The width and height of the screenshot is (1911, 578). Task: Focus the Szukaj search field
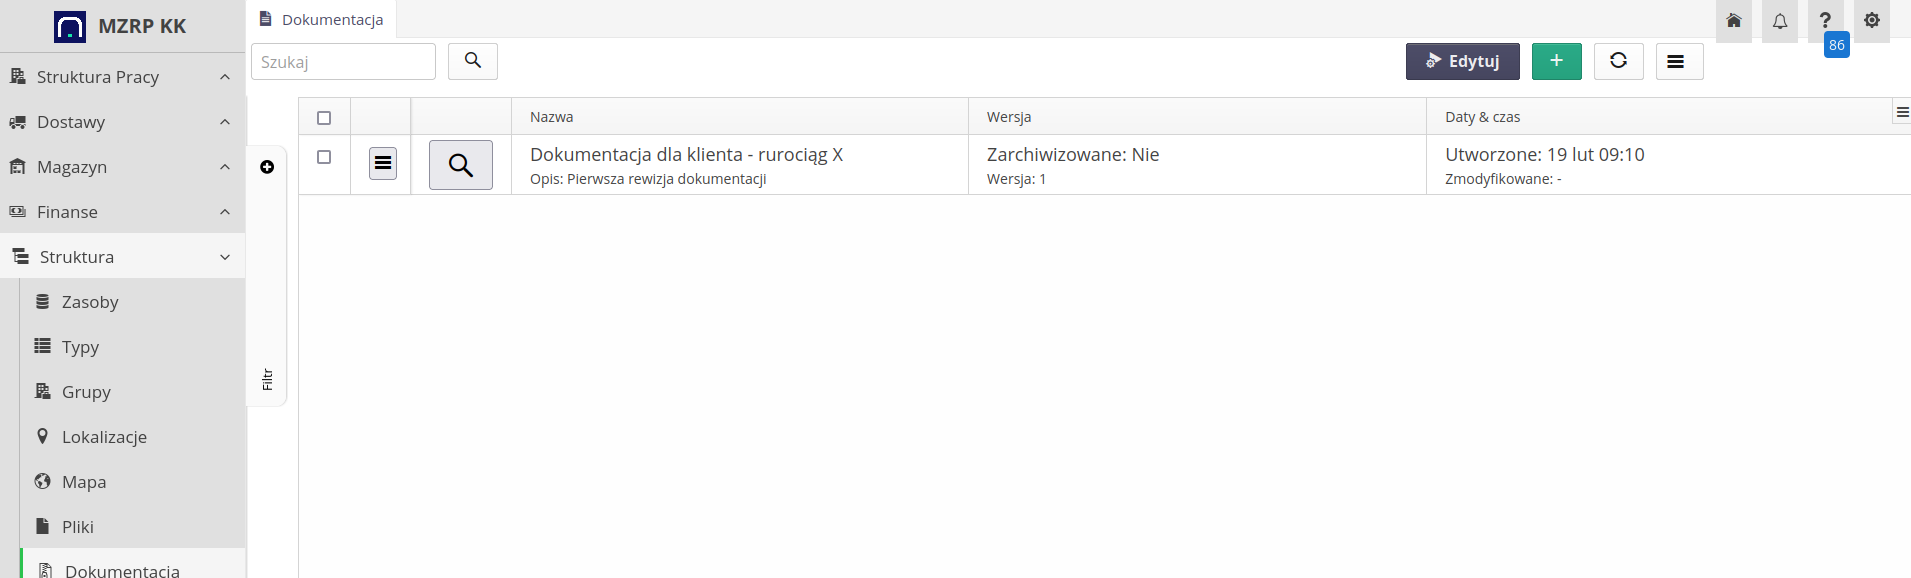(343, 62)
